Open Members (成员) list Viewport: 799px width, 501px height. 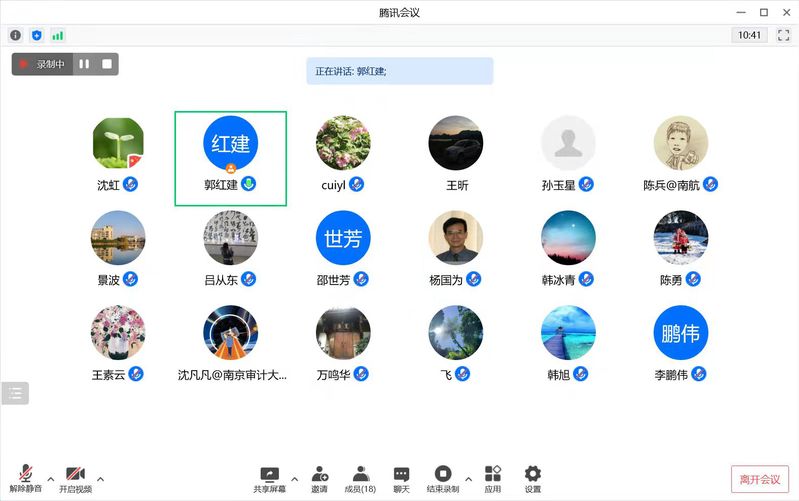360,477
